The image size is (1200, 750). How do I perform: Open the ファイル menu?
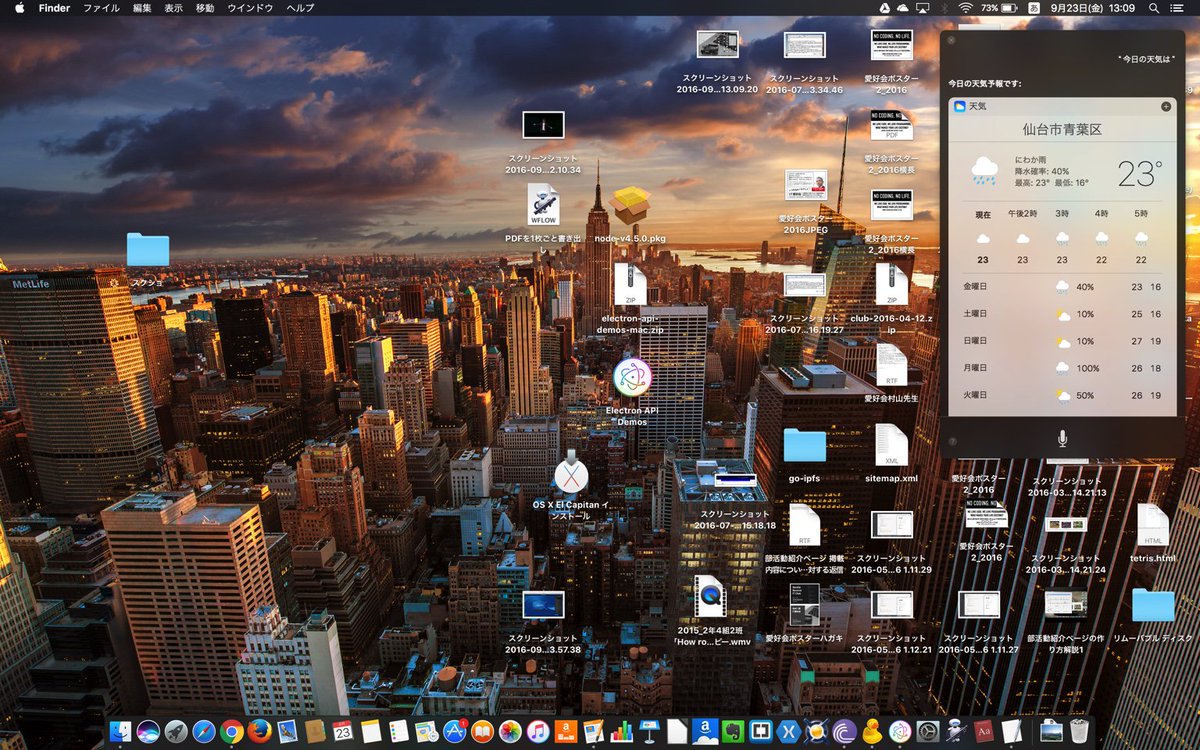point(102,8)
